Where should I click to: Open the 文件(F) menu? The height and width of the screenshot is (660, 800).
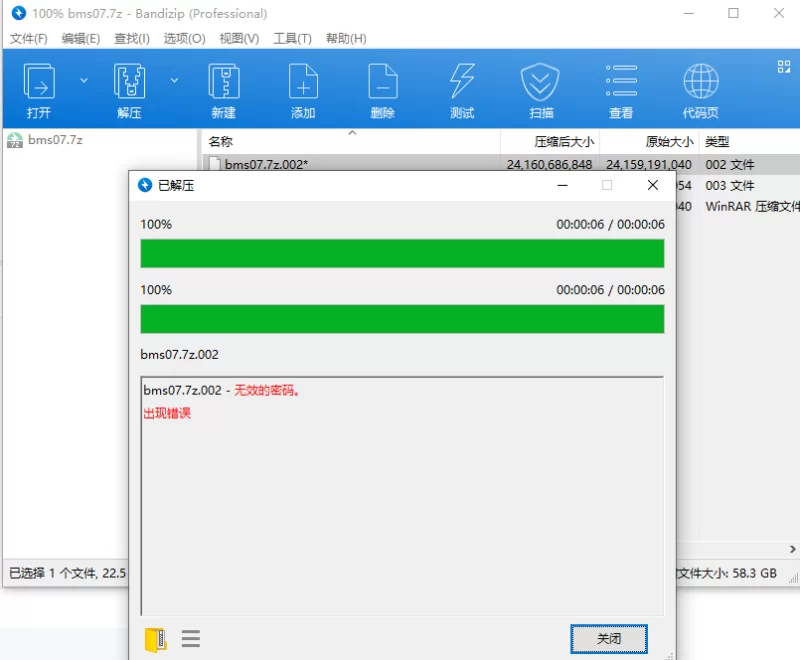click(x=29, y=39)
